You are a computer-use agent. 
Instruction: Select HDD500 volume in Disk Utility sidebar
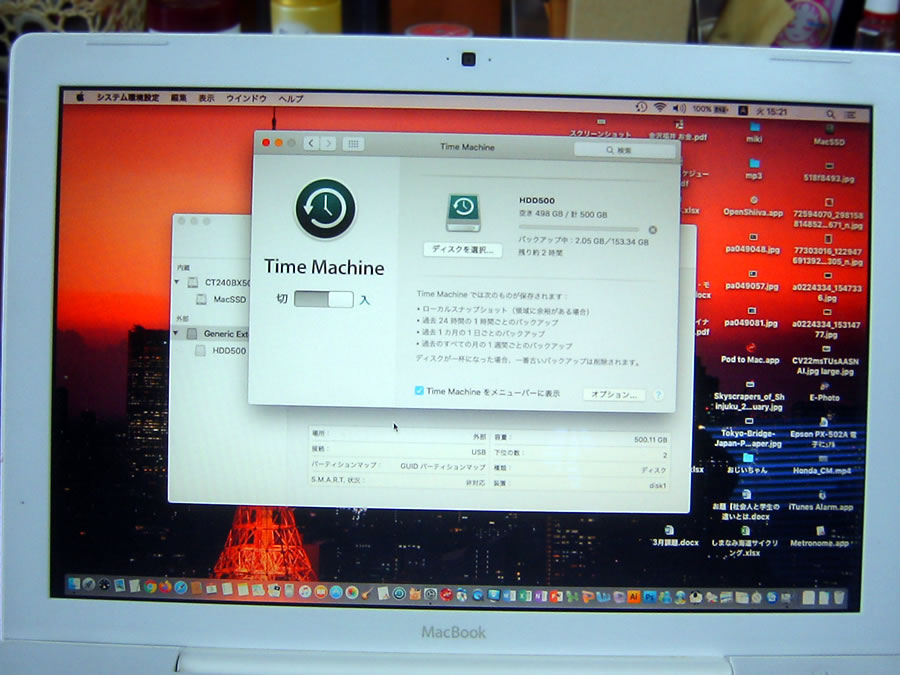pos(221,350)
